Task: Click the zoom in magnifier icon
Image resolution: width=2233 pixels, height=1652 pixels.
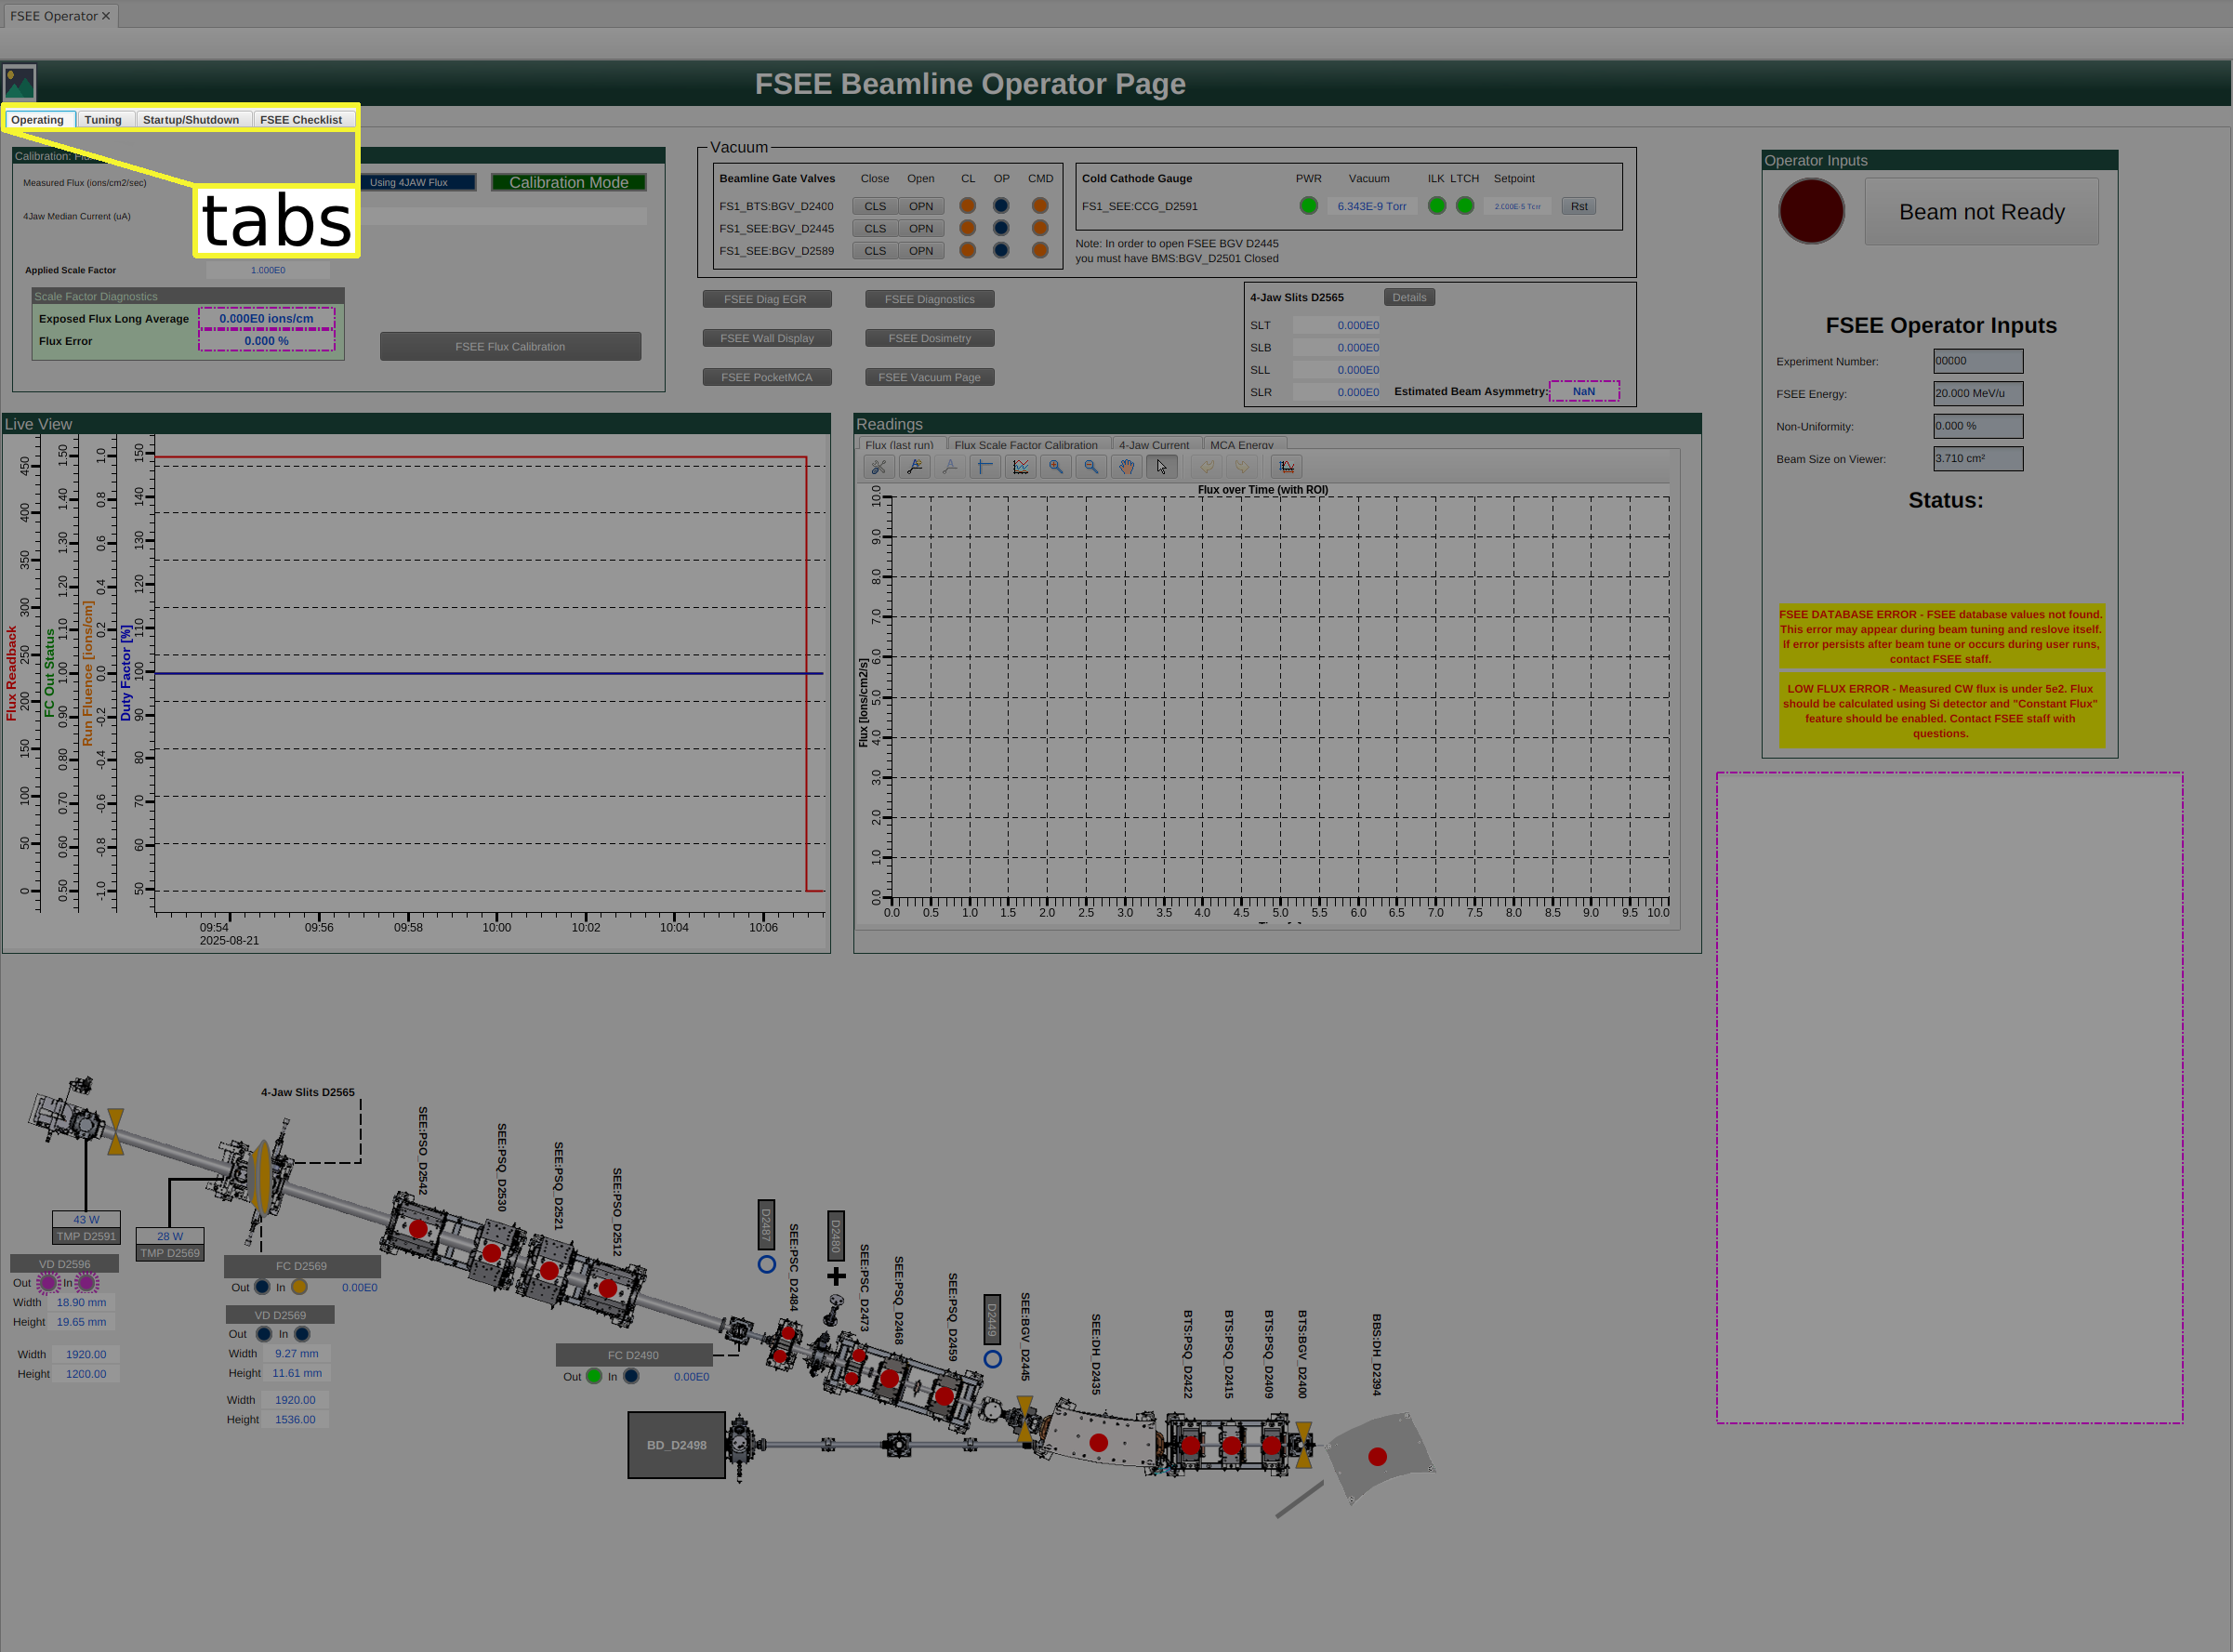Action: [x=1055, y=467]
